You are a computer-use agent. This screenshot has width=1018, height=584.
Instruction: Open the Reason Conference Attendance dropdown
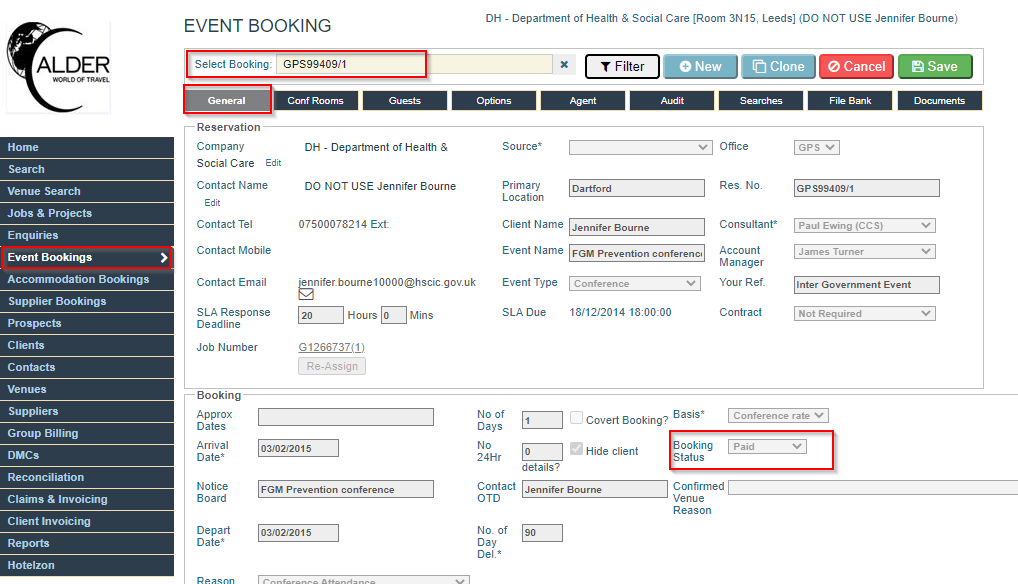click(x=364, y=580)
